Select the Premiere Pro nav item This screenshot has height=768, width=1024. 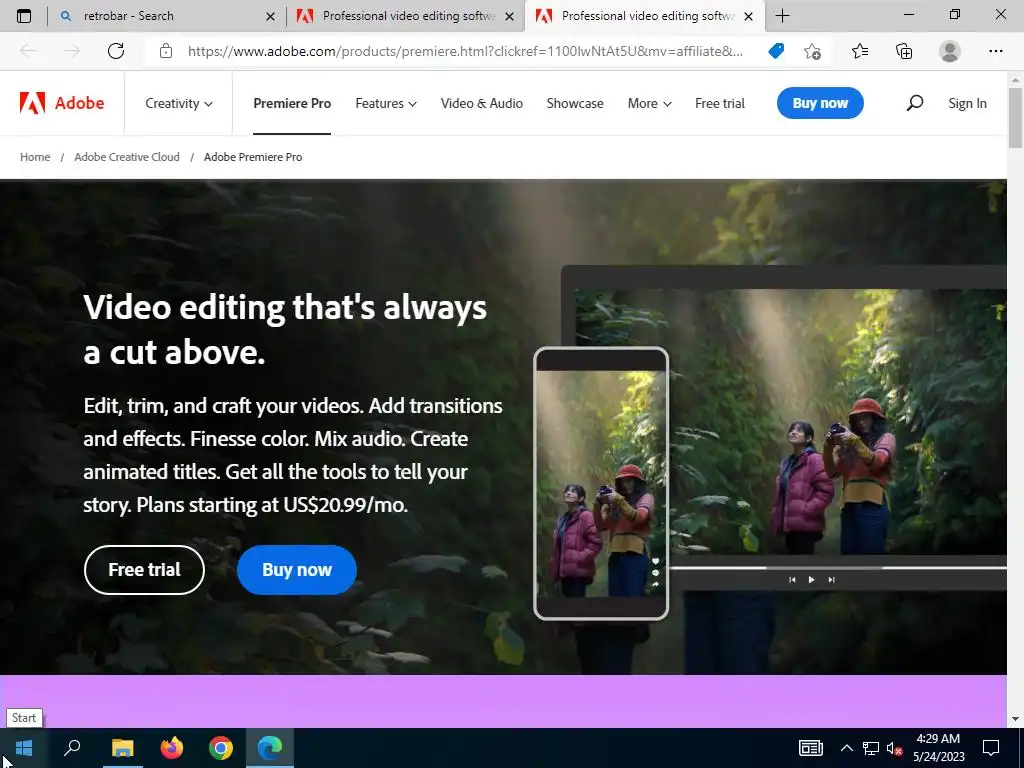[292, 103]
